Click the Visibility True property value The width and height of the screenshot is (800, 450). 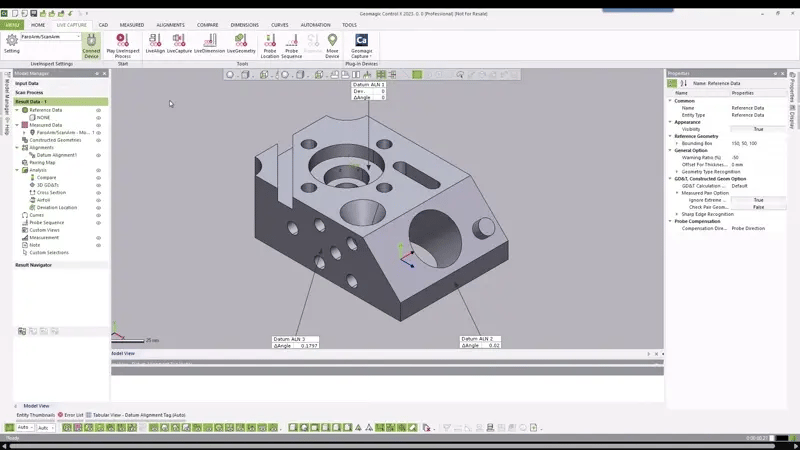coord(758,129)
